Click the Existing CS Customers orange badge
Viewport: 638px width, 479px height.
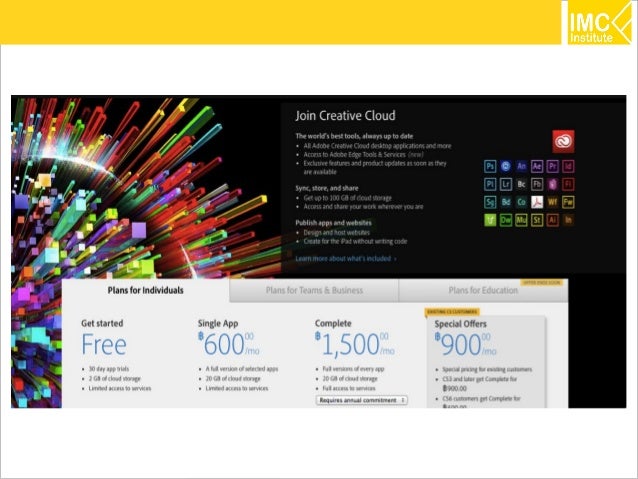tap(452, 312)
